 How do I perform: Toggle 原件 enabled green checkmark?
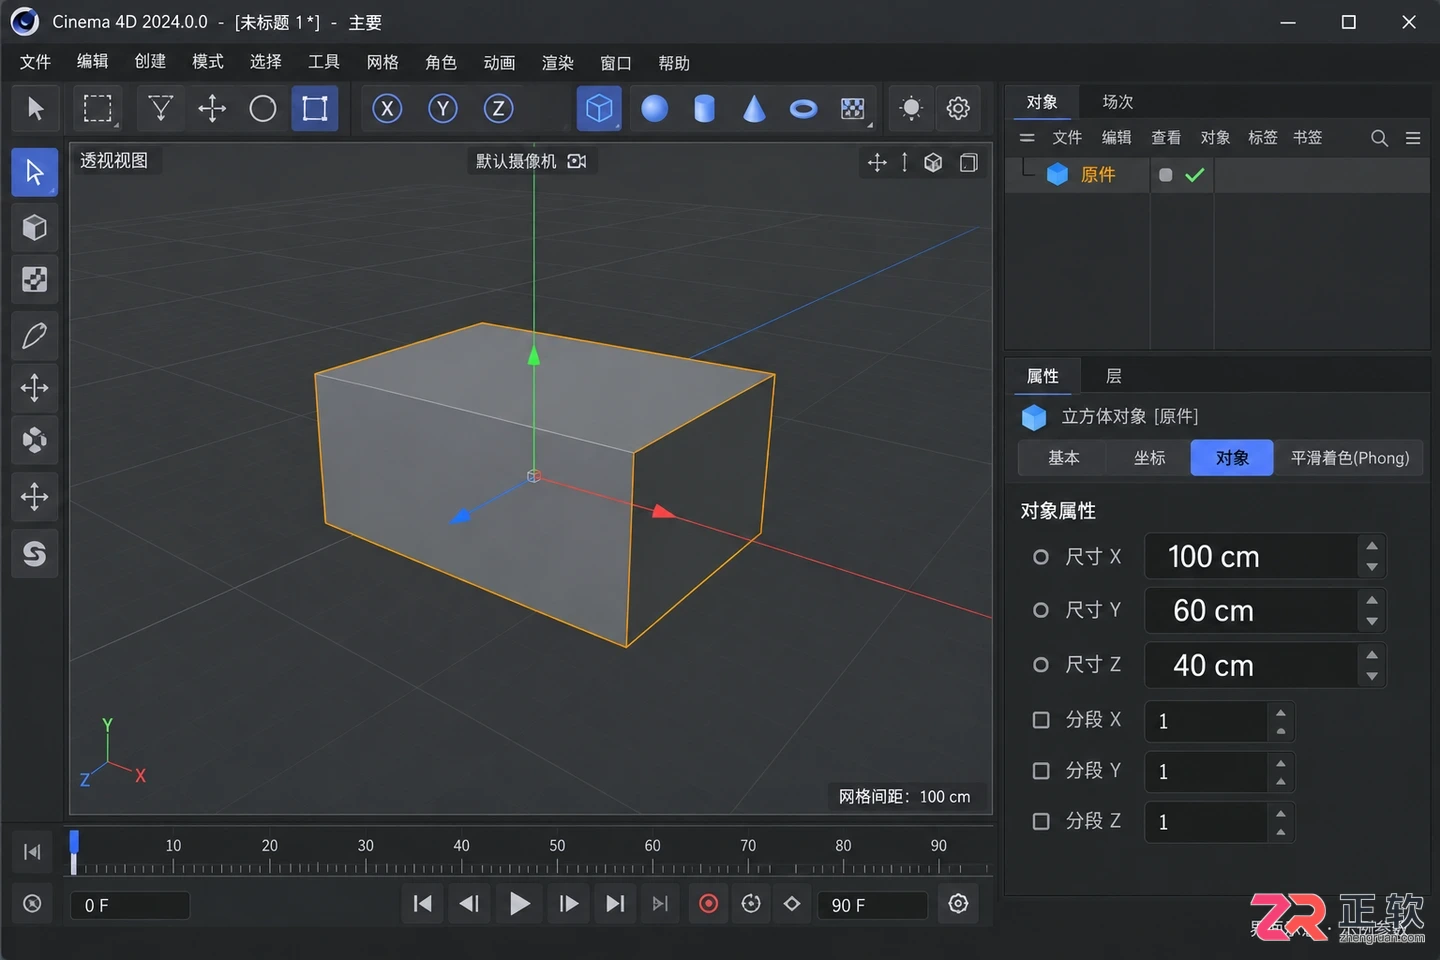(x=1194, y=175)
